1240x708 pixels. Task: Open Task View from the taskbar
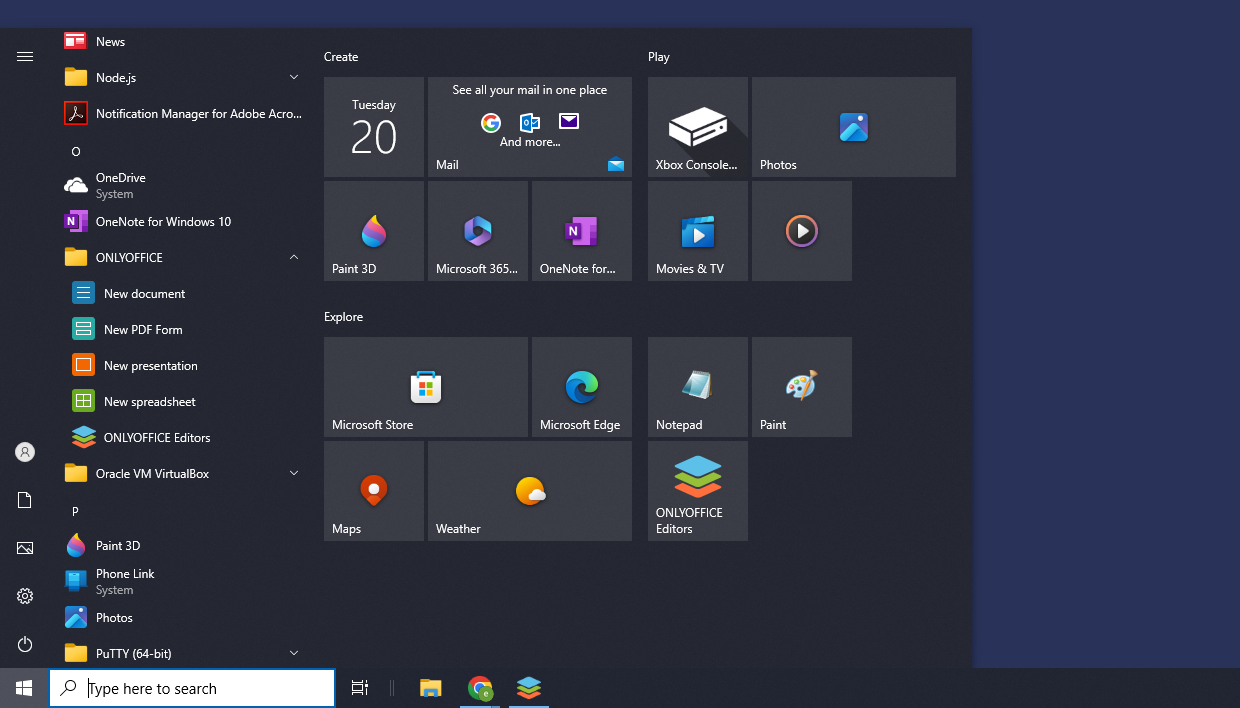360,688
